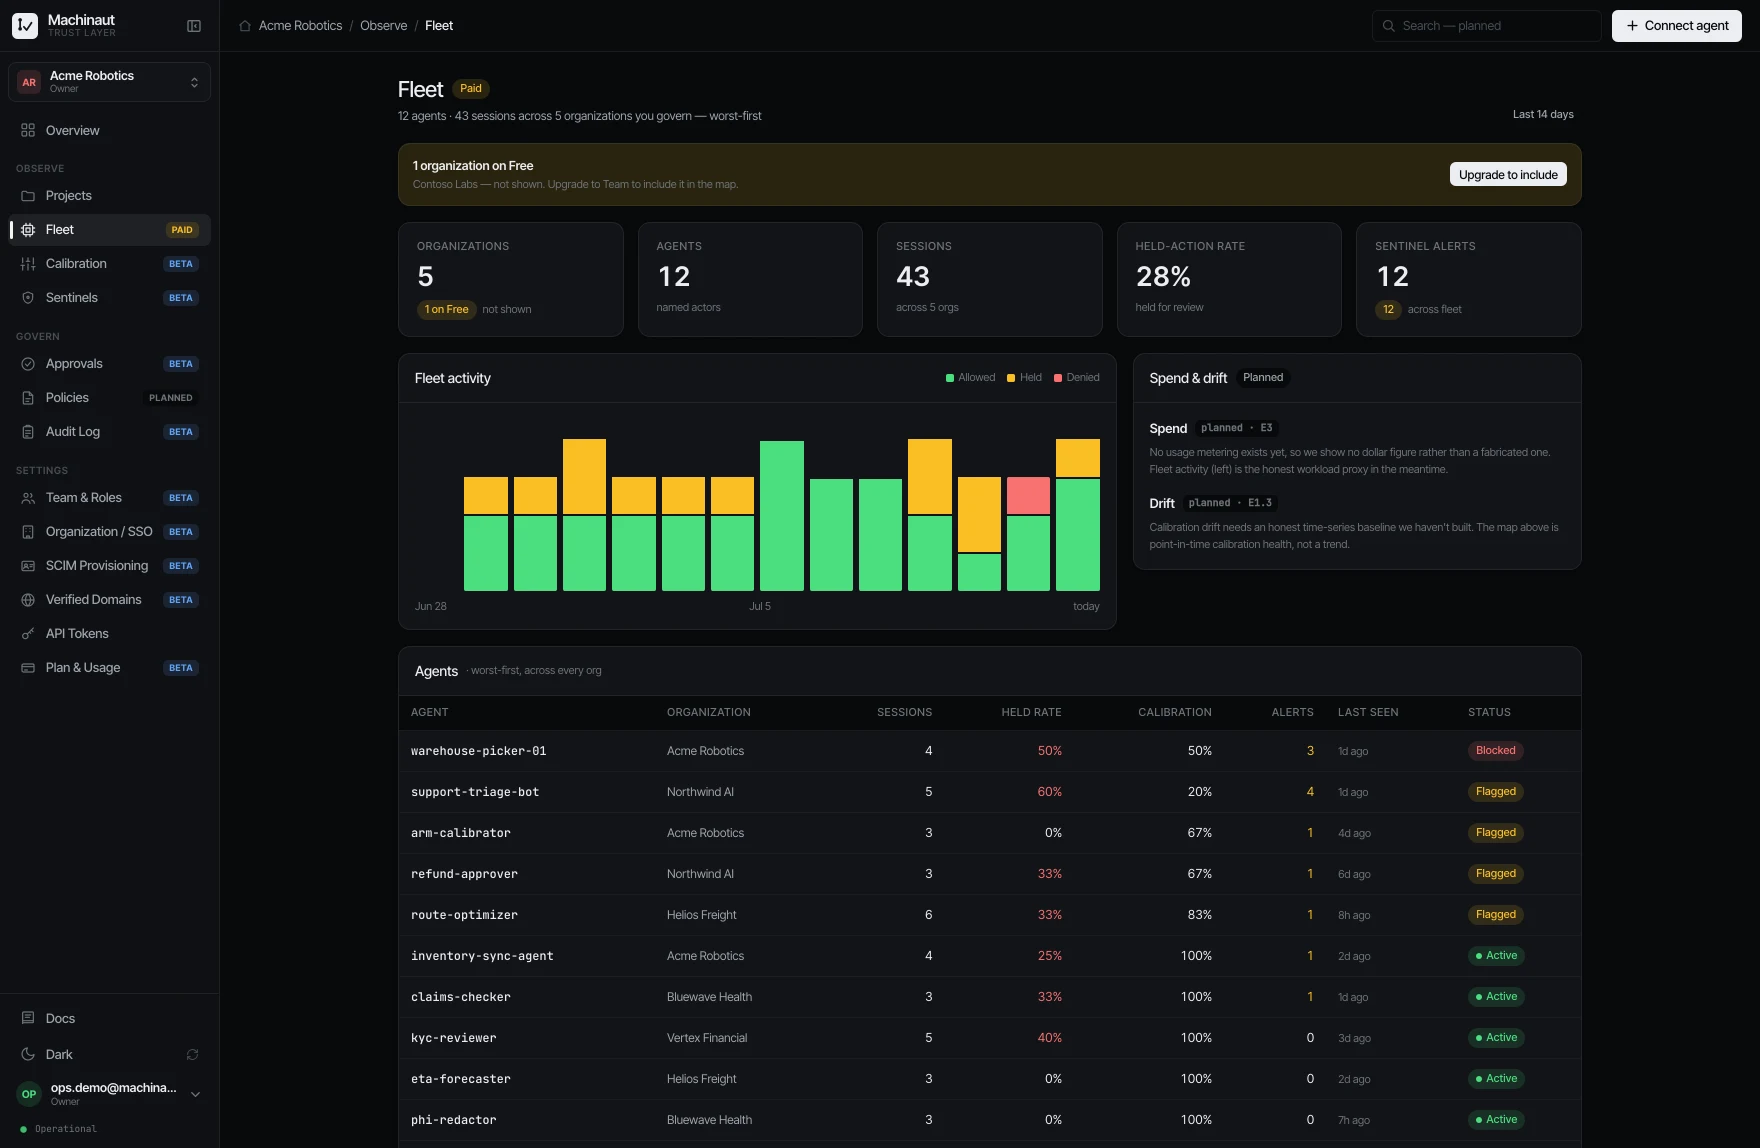Select Calibration in the sidebar
1760x1148 pixels.
[109, 264]
